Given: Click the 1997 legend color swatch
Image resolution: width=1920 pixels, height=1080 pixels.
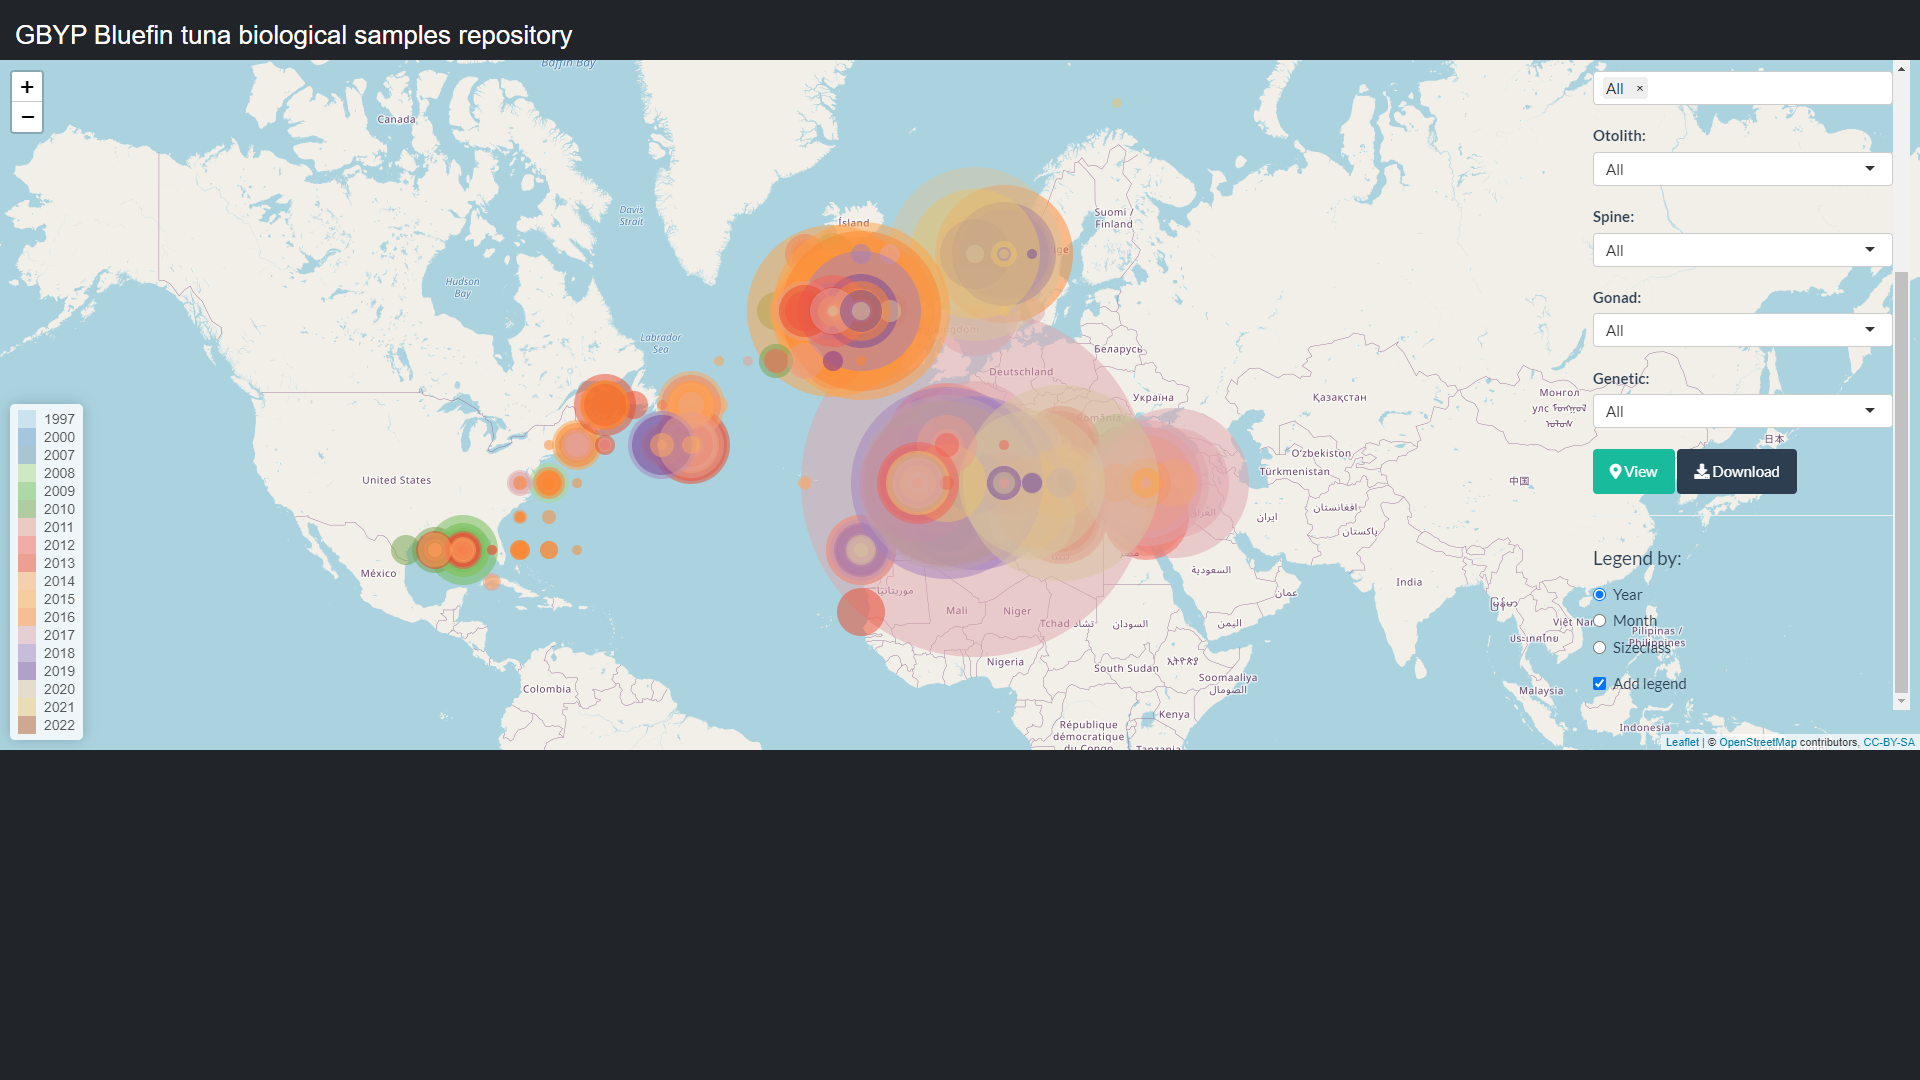Looking at the screenshot, I should click(x=27, y=419).
